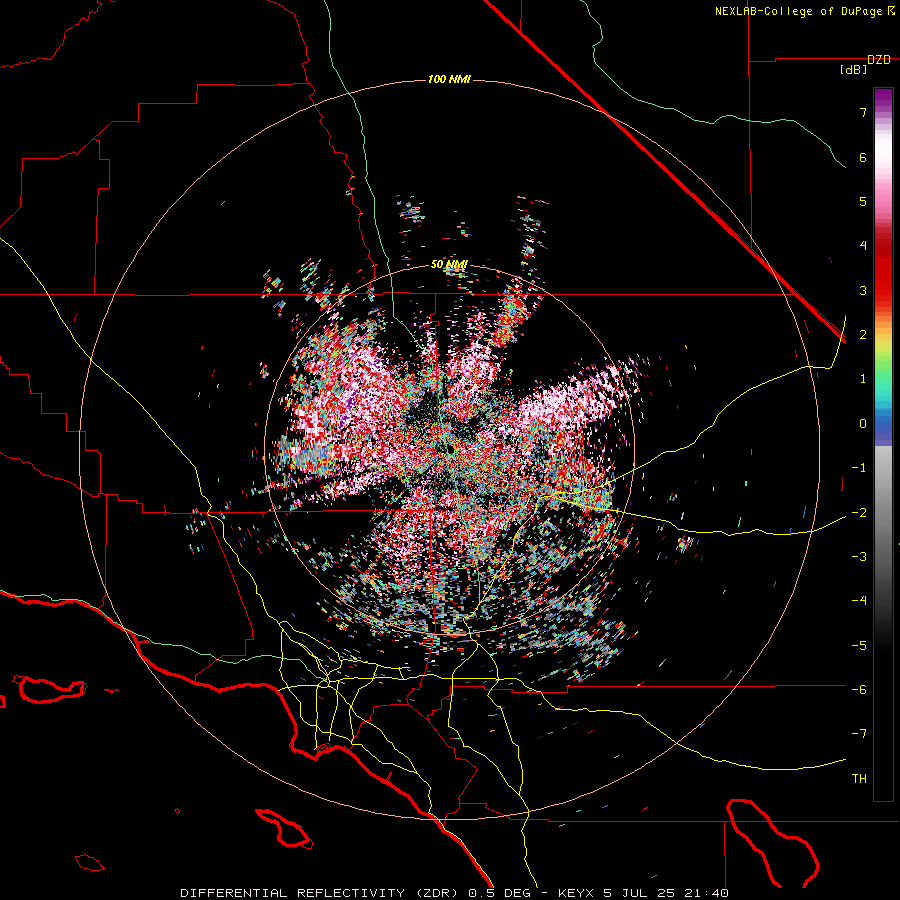Viewport: 900px width, 900px height.
Task: Click the DIFFERENTIAL REFLECTIVITY caption text
Action: coord(293,893)
